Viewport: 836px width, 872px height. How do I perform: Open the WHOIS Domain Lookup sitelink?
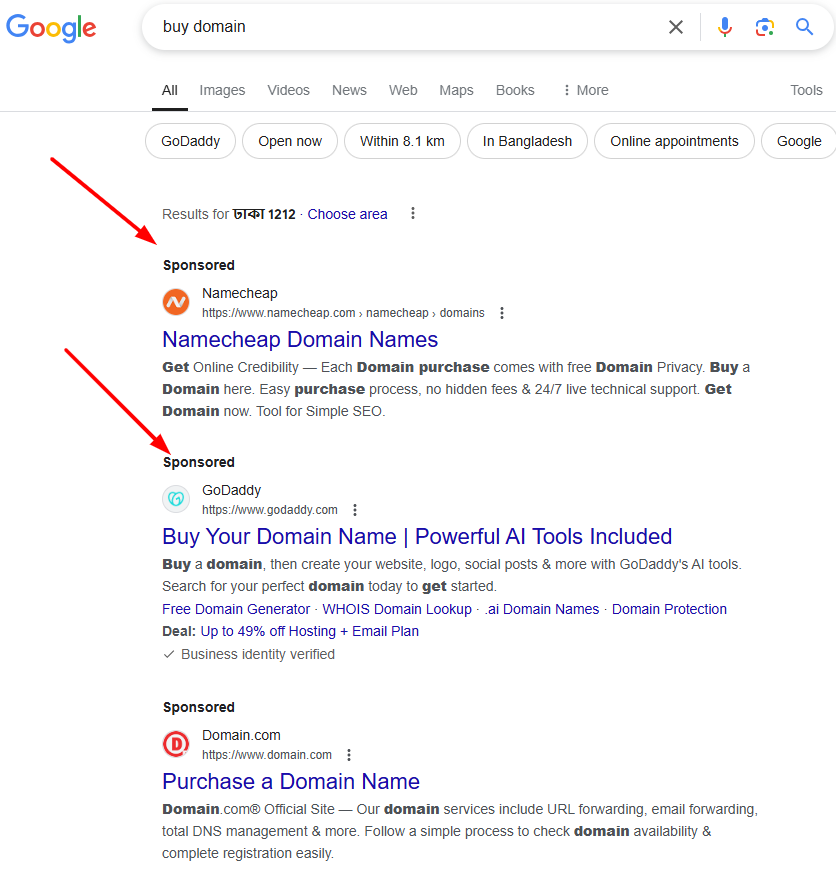pos(397,609)
